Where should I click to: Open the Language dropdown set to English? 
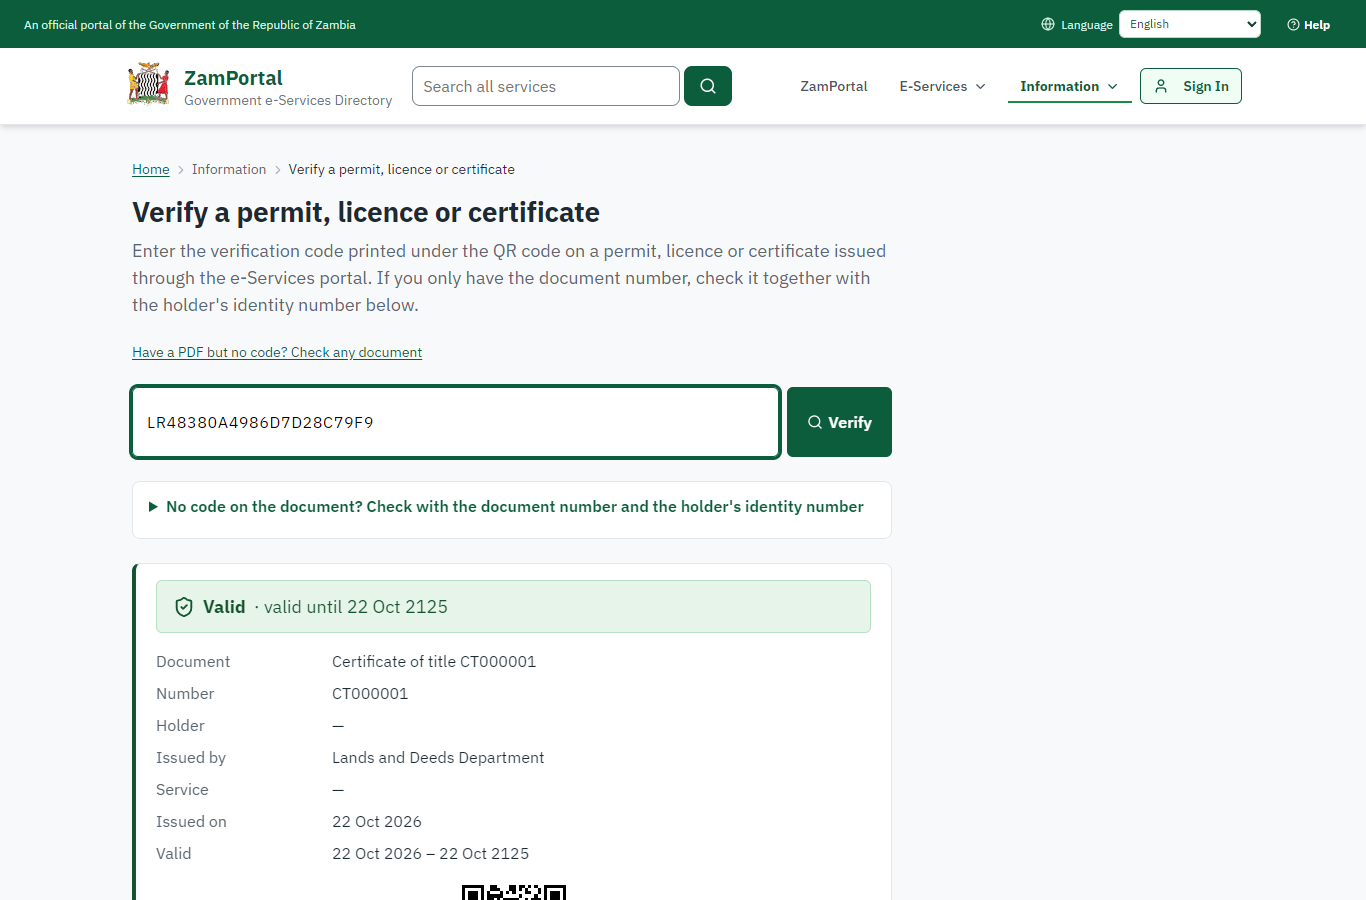[x=1190, y=24]
